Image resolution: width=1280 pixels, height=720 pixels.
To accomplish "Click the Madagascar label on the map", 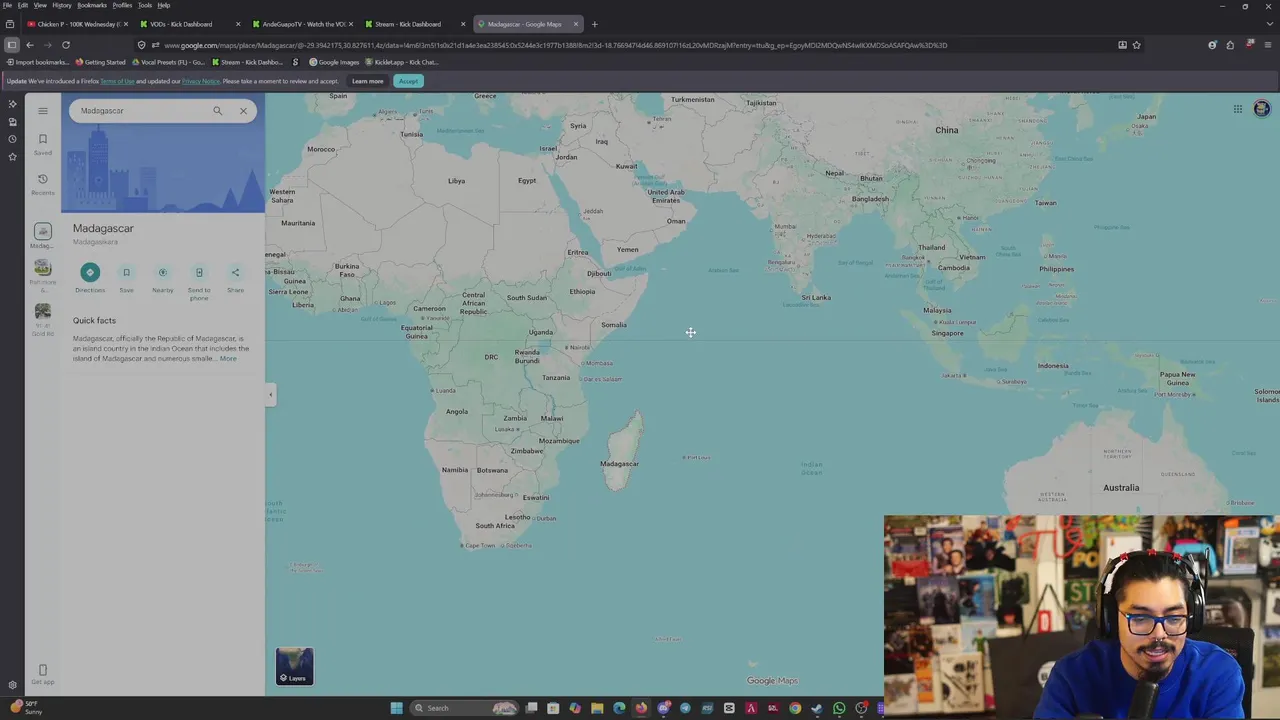I will pyautogui.click(x=619, y=464).
